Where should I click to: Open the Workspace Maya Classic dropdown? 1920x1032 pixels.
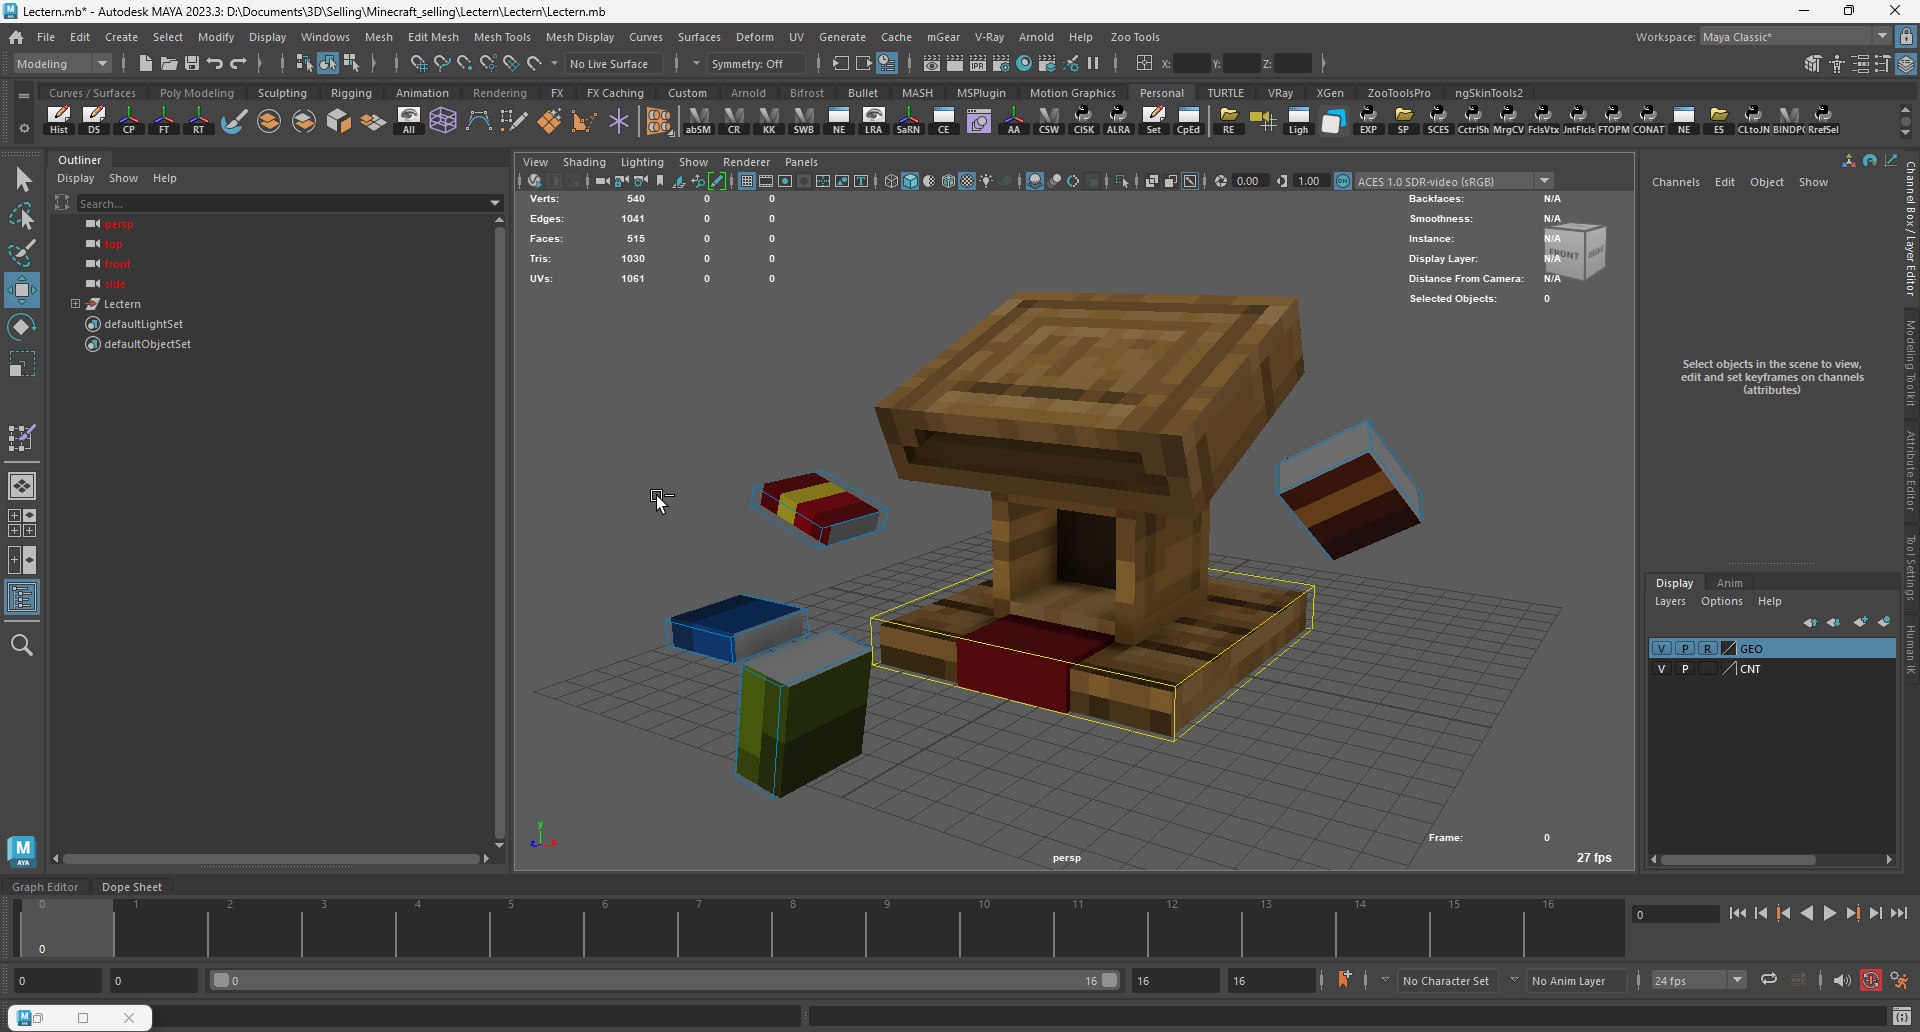click(x=1795, y=36)
